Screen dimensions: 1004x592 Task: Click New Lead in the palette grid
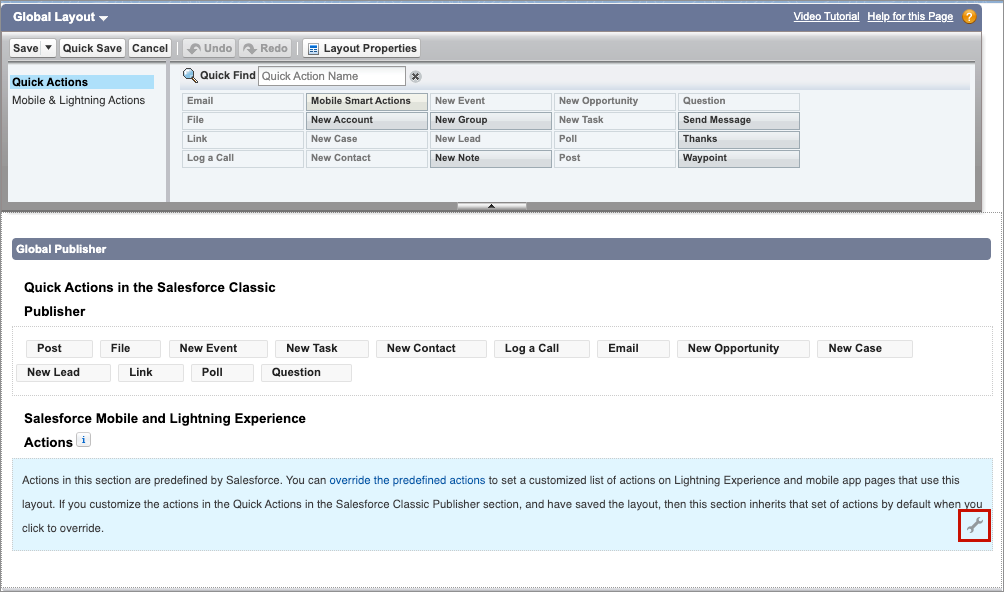[x=490, y=139]
